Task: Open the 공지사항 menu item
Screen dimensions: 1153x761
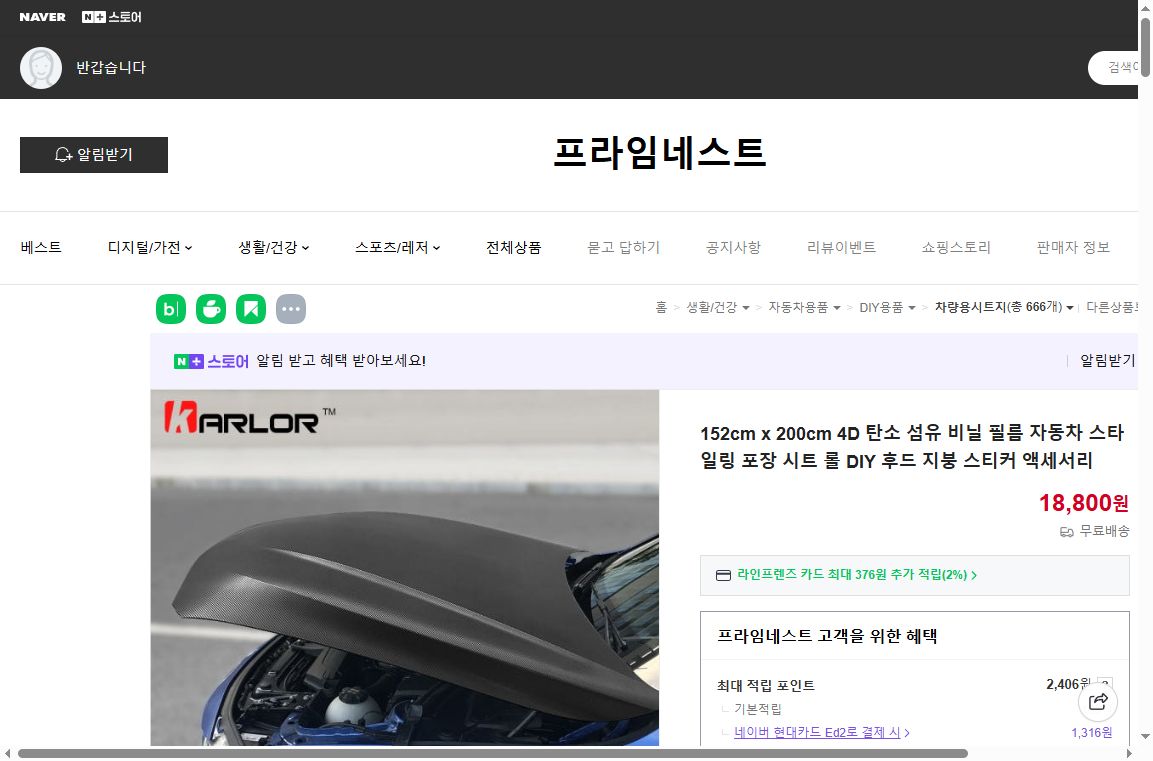Action: click(x=733, y=247)
